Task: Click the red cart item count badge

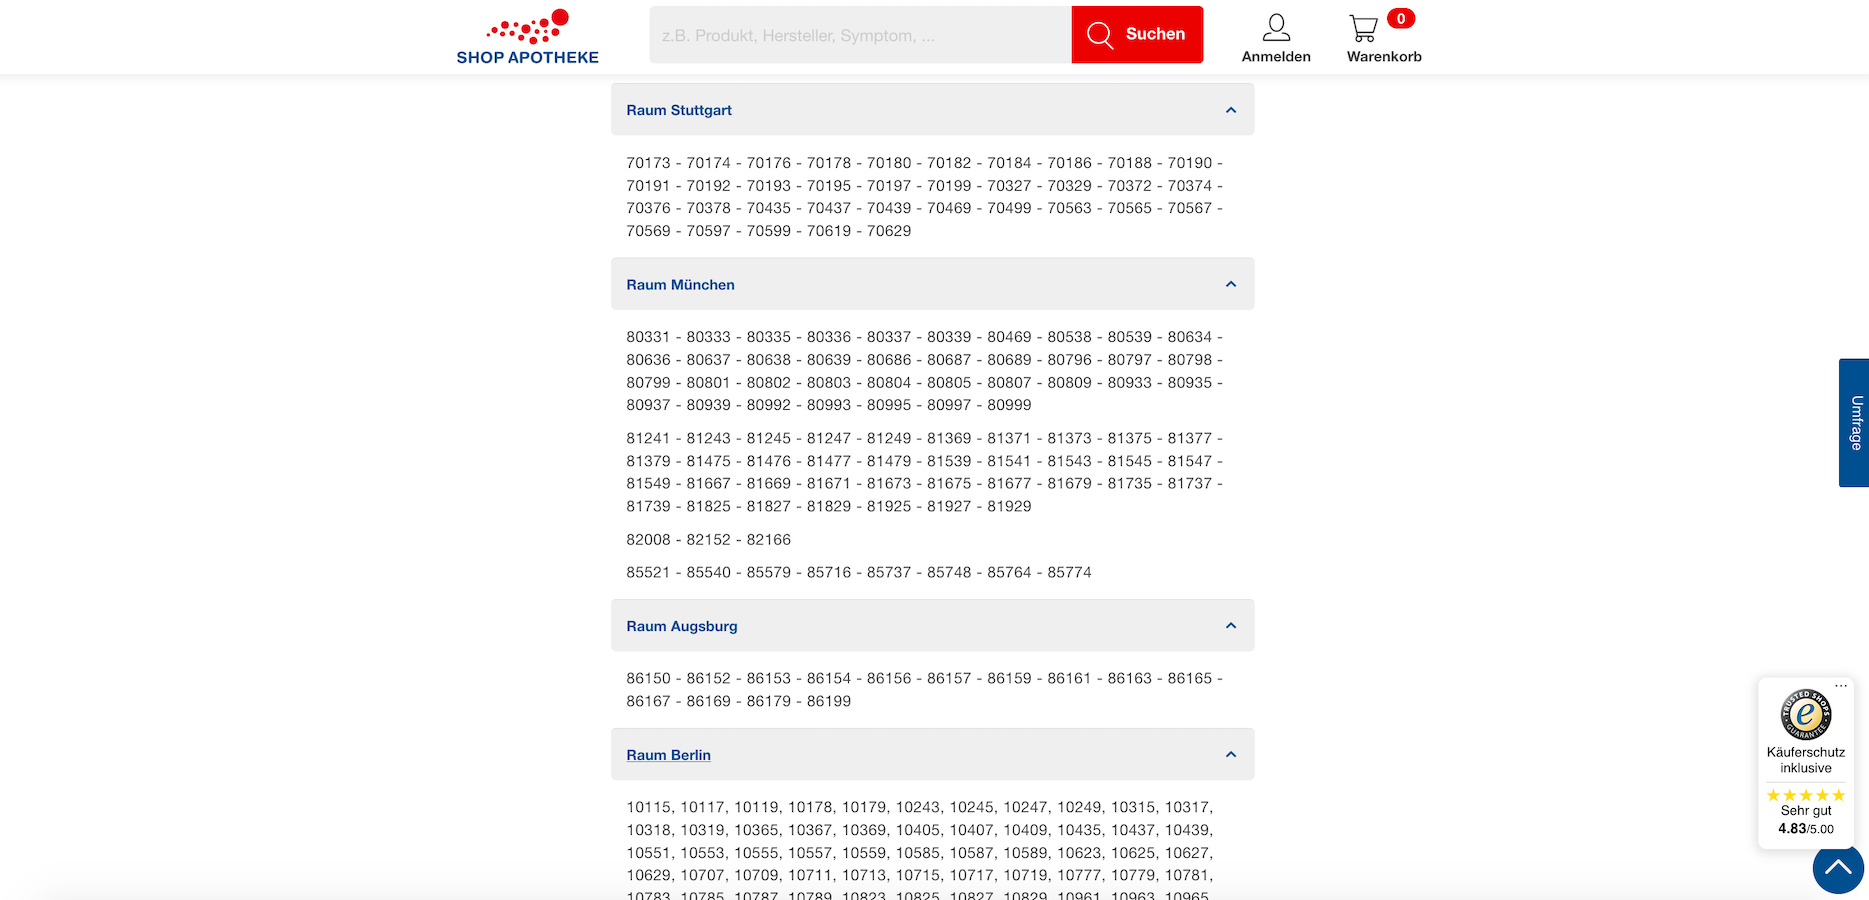Action: [x=1401, y=18]
